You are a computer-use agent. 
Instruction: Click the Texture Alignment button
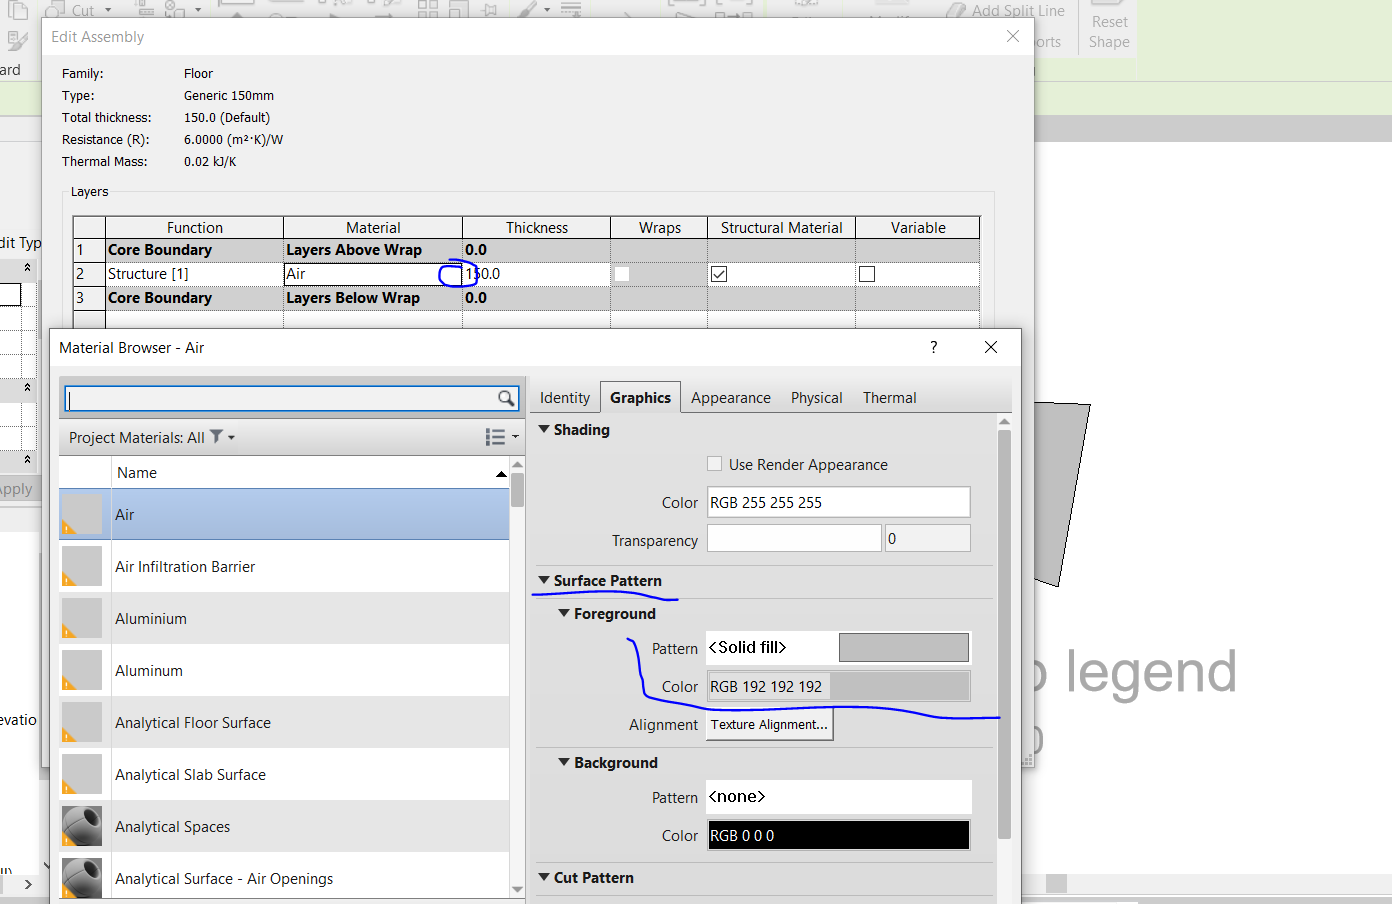(770, 724)
